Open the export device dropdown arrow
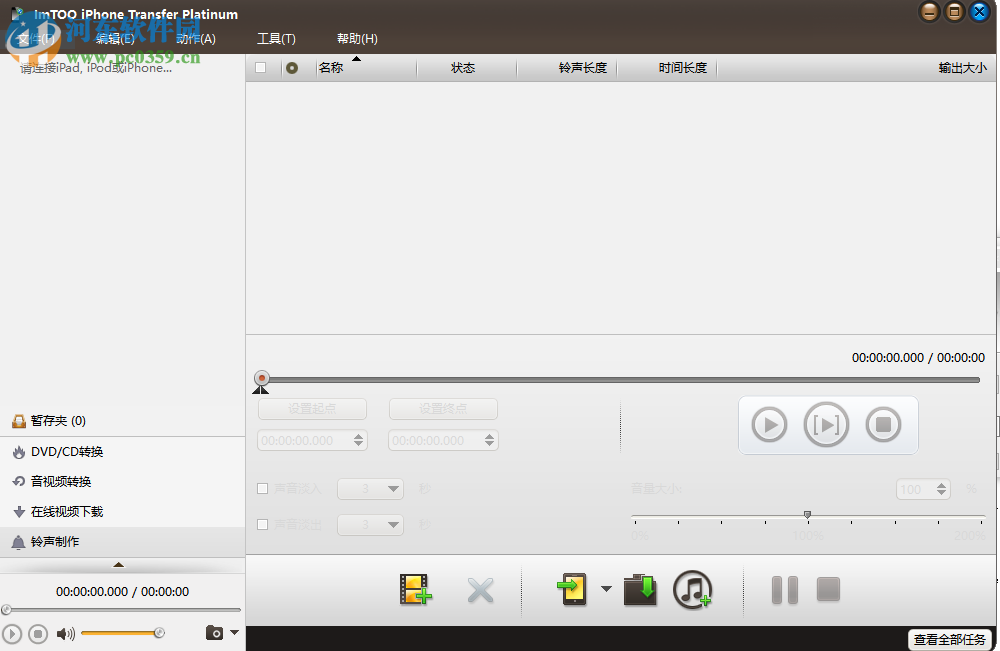The width and height of the screenshot is (1000, 651). (x=606, y=590)
